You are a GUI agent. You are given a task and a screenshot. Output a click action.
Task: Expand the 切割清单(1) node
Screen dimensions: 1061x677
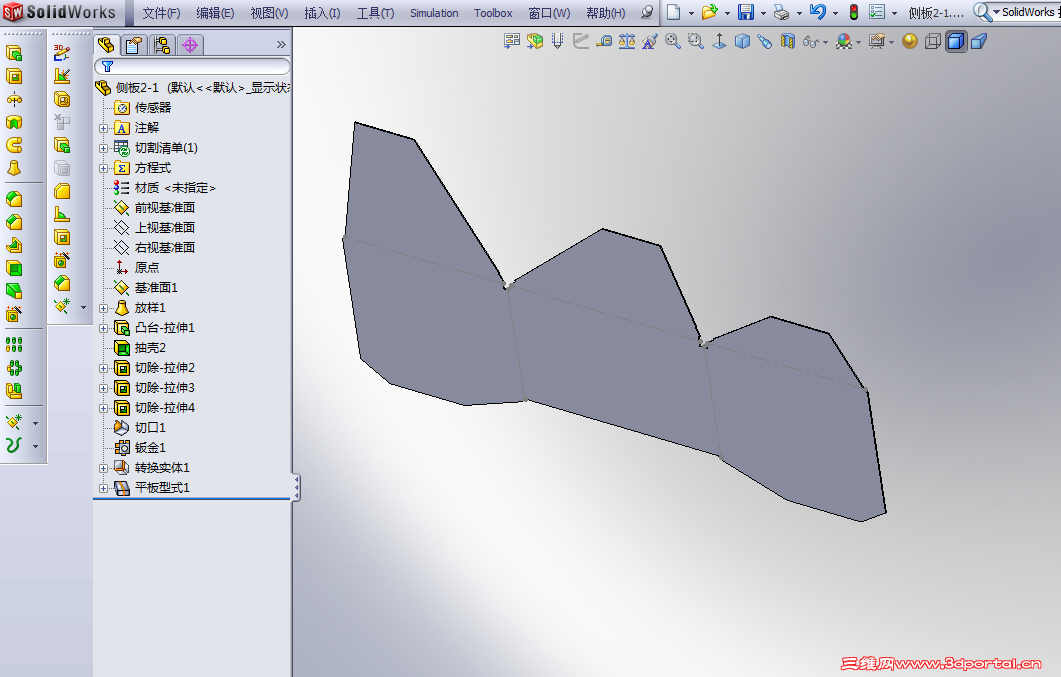pos(103,148)
